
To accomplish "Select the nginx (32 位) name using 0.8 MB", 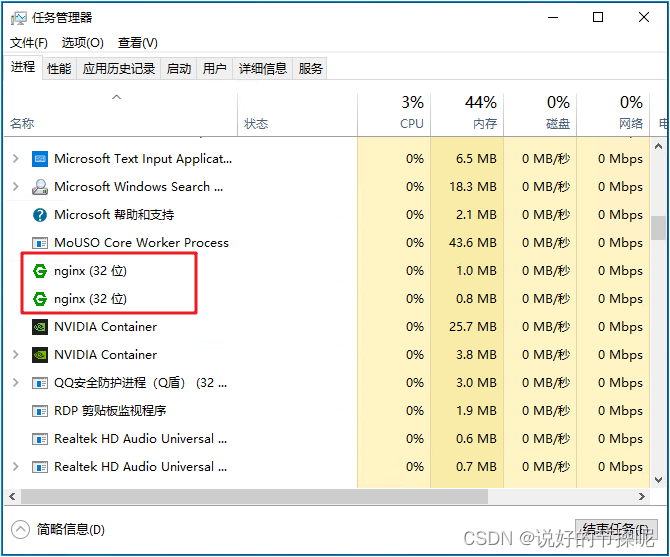I will click(x=91, y=299).
